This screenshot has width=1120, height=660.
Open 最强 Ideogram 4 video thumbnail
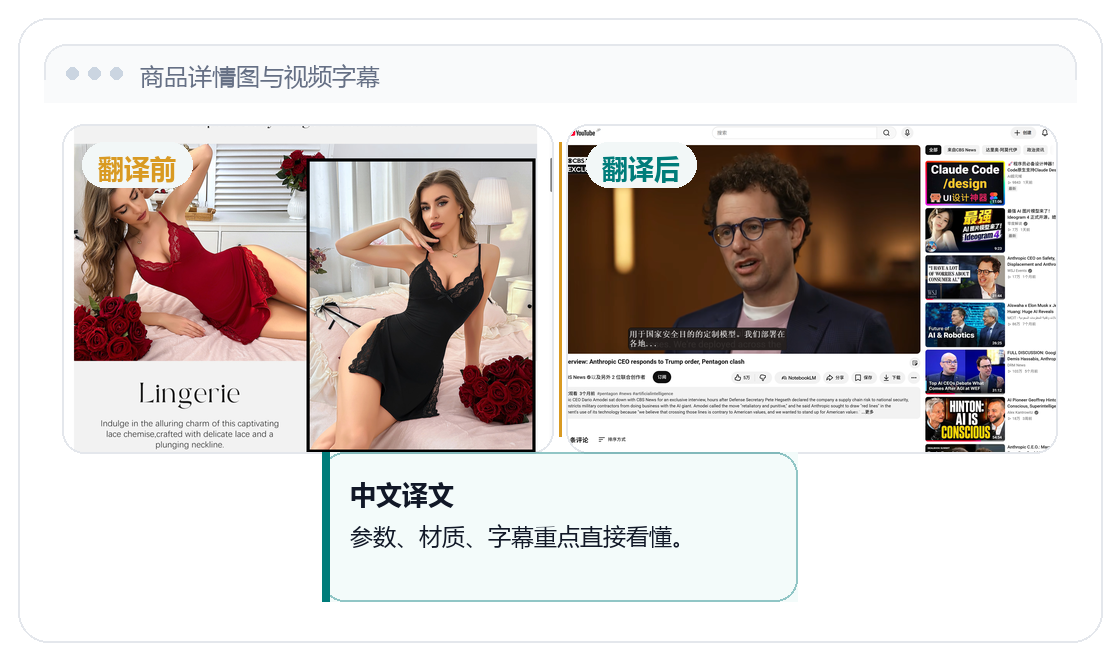[965, 230]
